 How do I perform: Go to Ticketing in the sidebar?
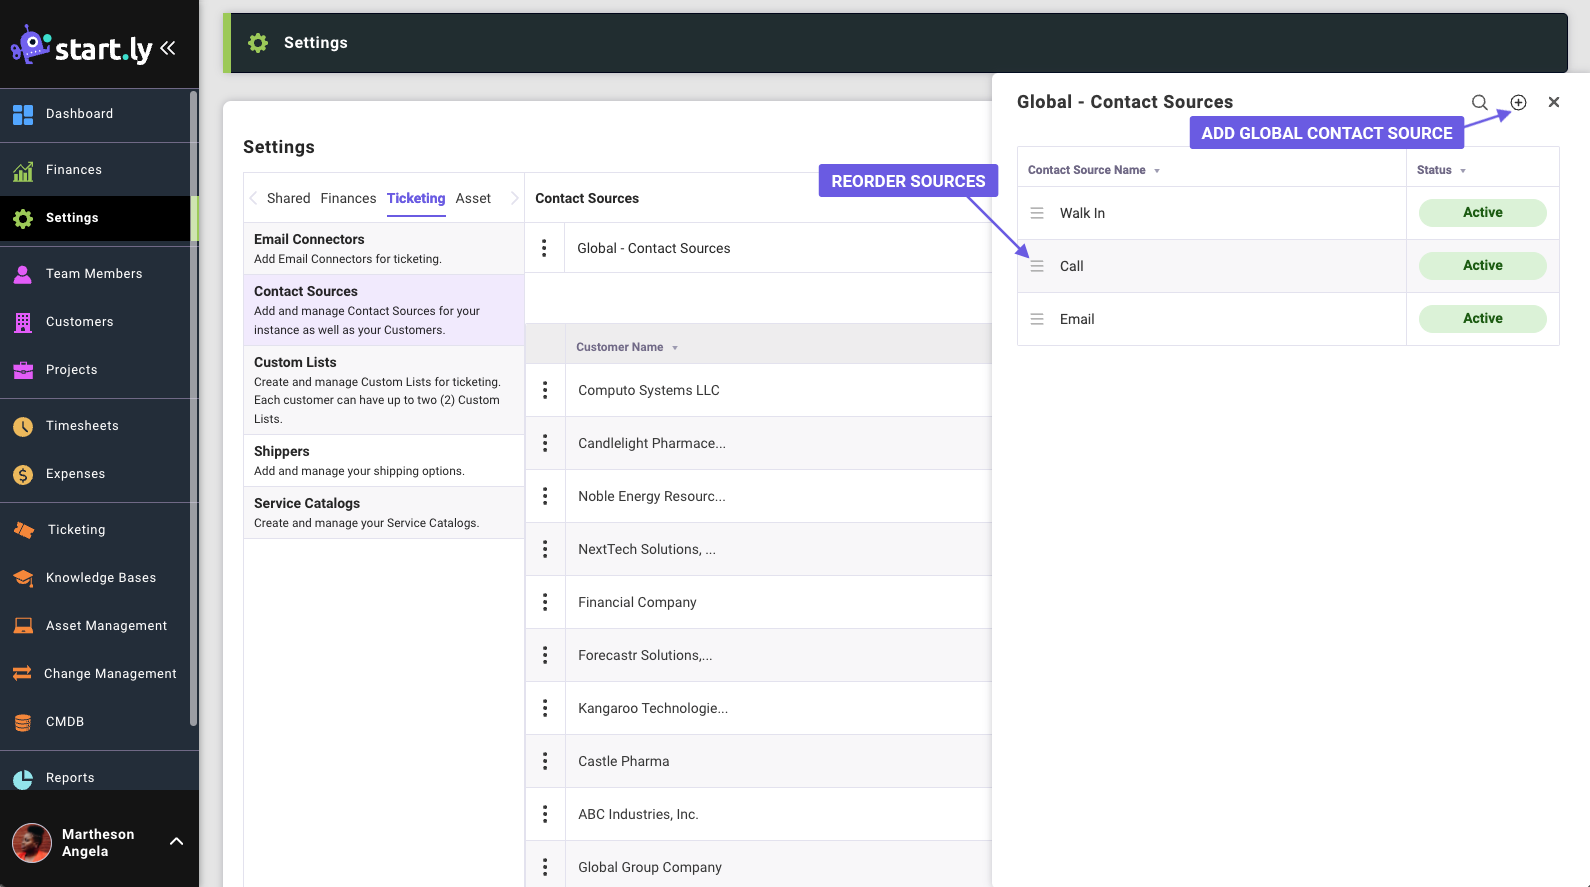[76, 530]
